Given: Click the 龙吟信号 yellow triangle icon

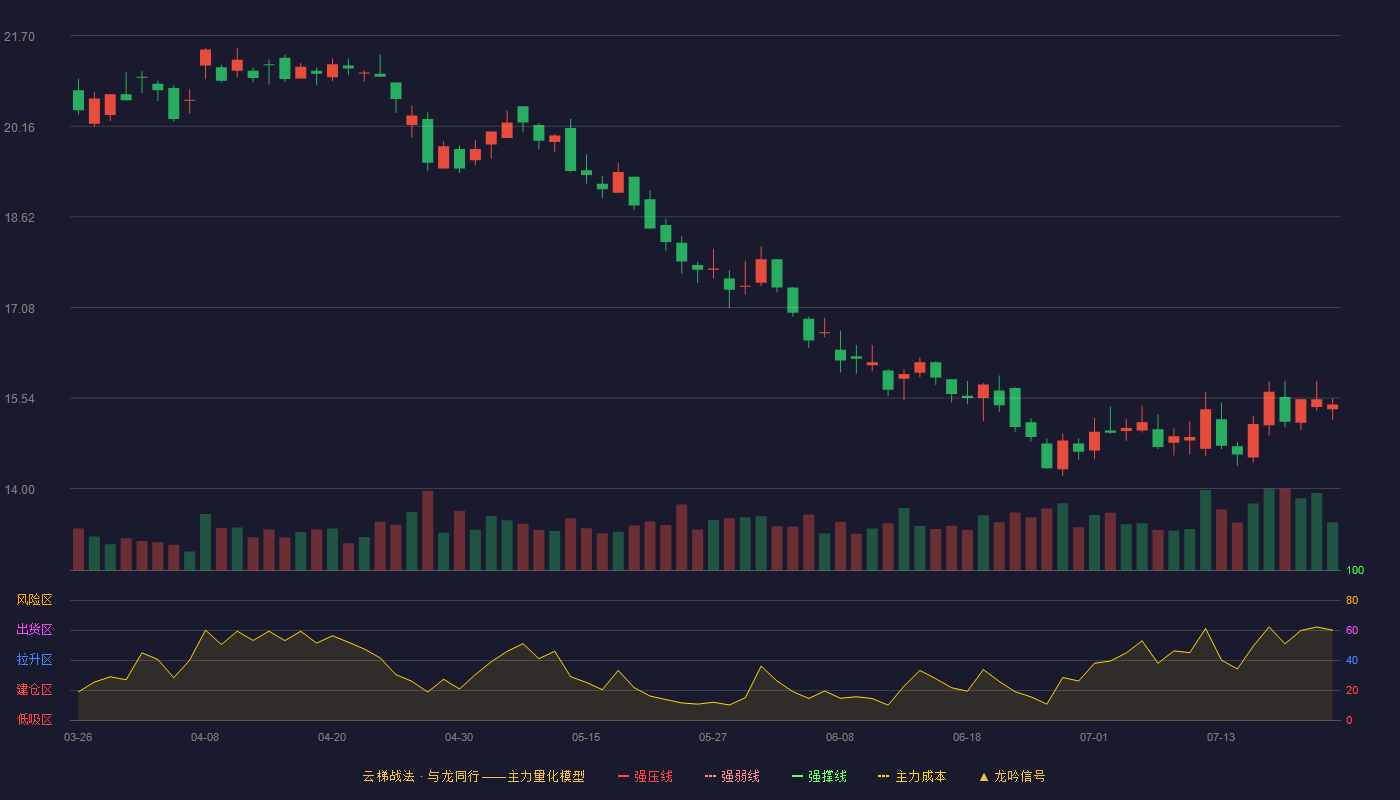Looking at the screenshot, I should point(983,776).
